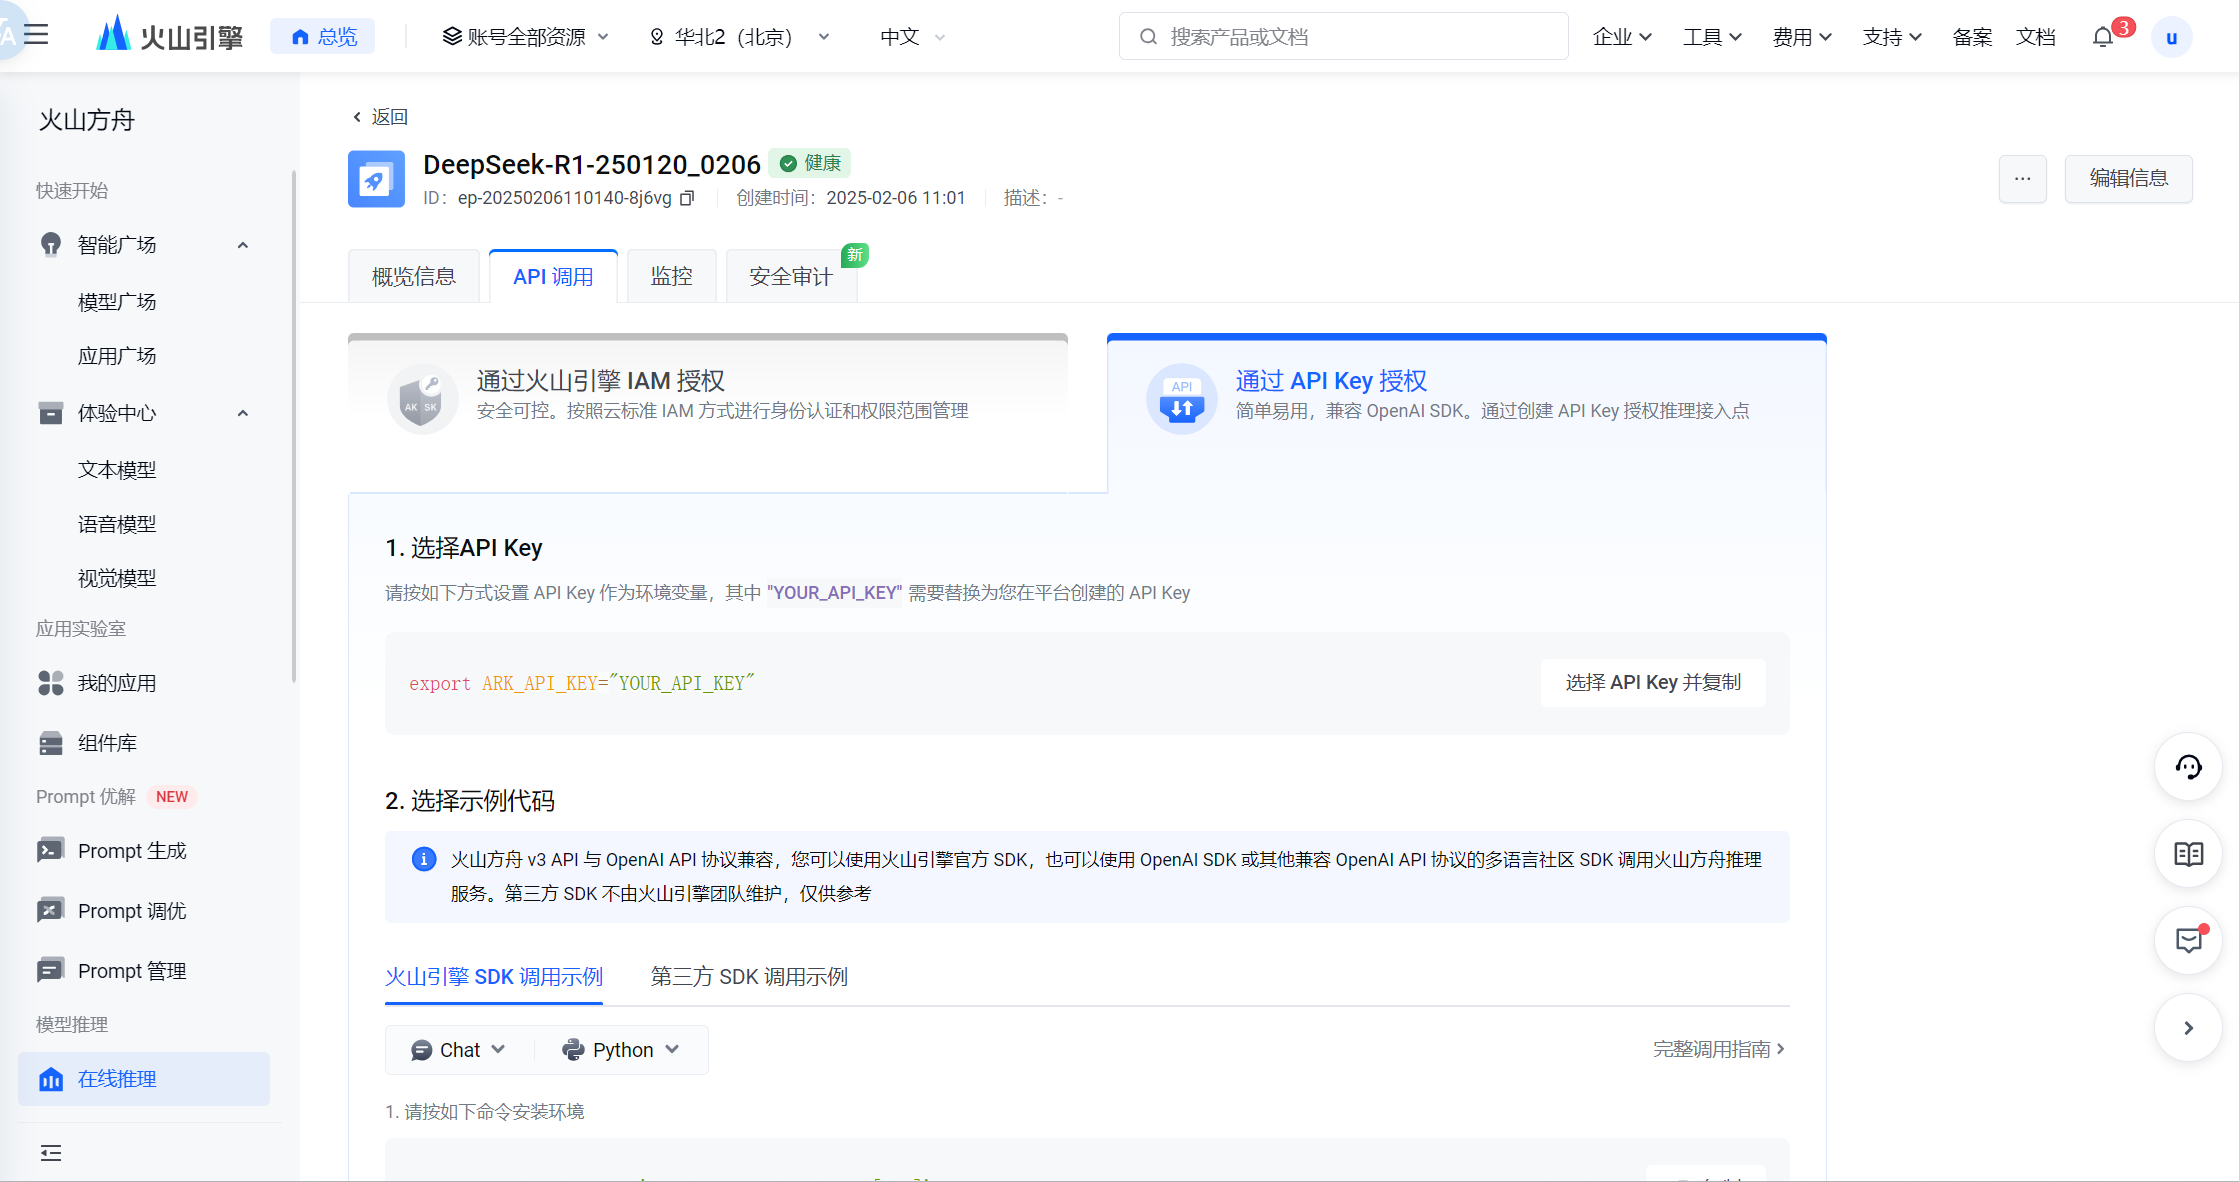2239x1182 pixels.
Task: Select 火山引擎 SDK 调用示例 tab
Action: click(494, 977)
